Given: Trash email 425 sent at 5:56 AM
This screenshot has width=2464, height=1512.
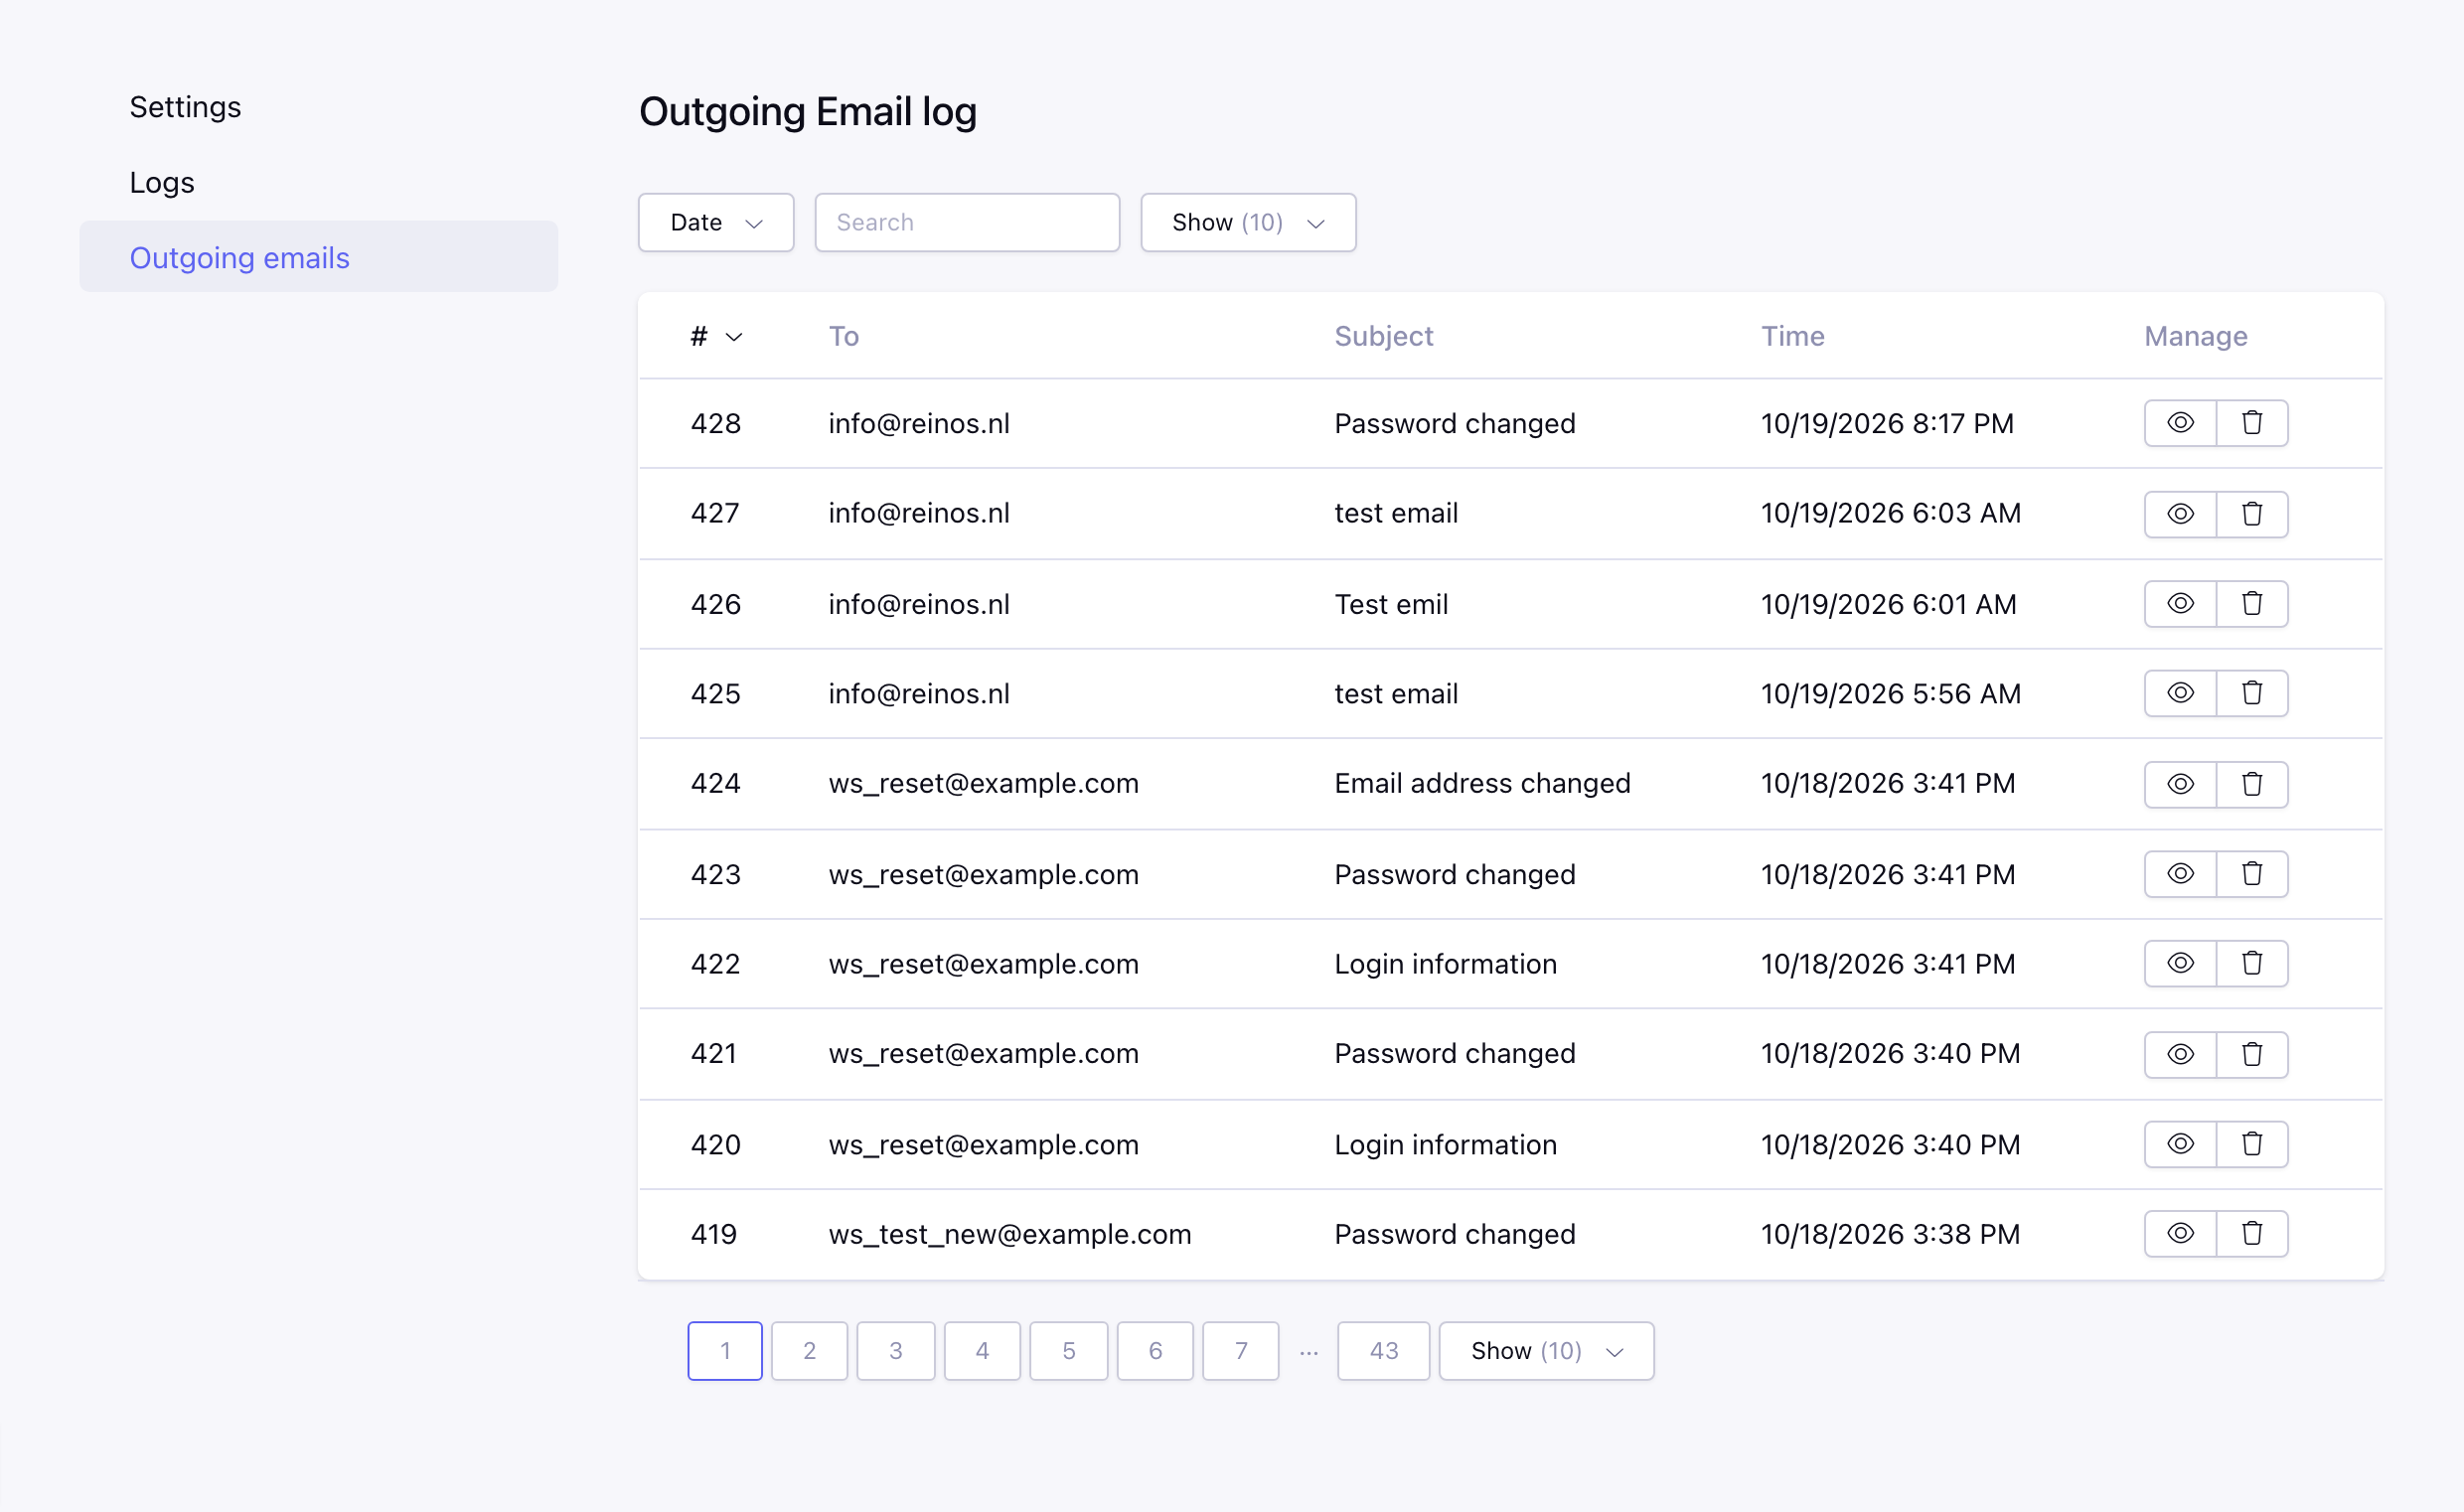Looking at the screenshot, I should 2252,693.
